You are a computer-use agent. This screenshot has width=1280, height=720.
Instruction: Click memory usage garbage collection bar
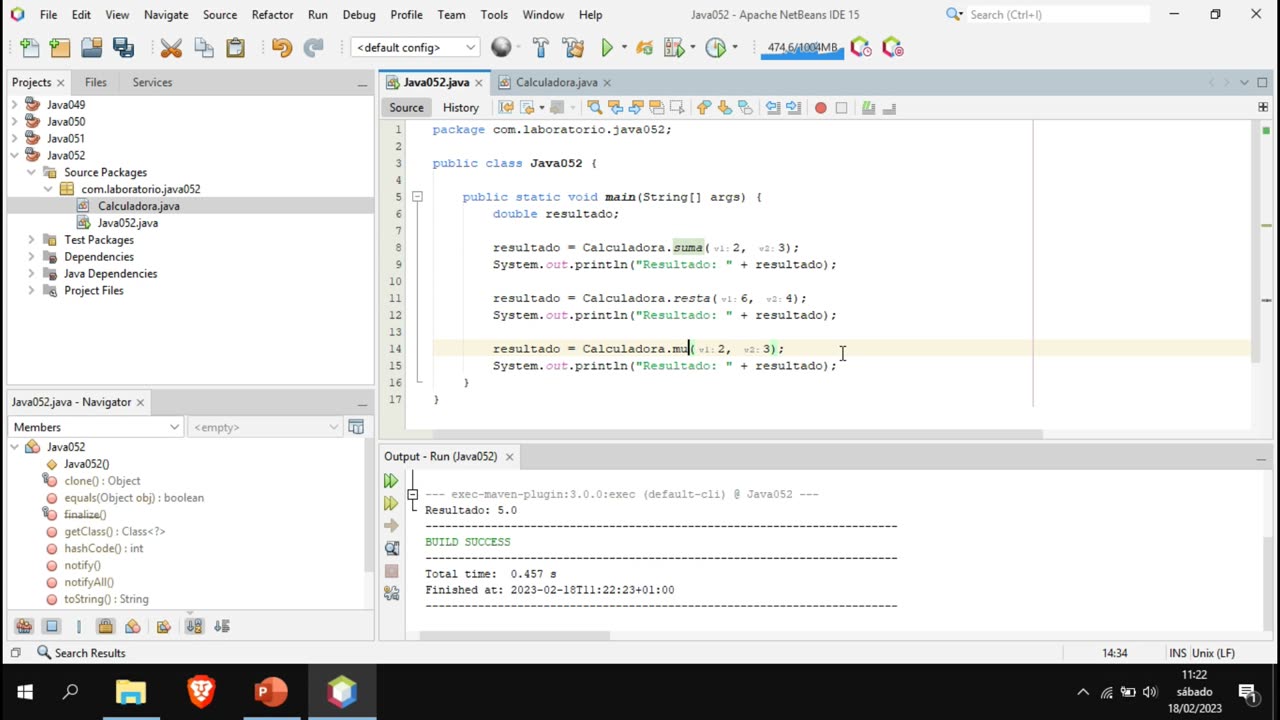click(x=802, y=47)
